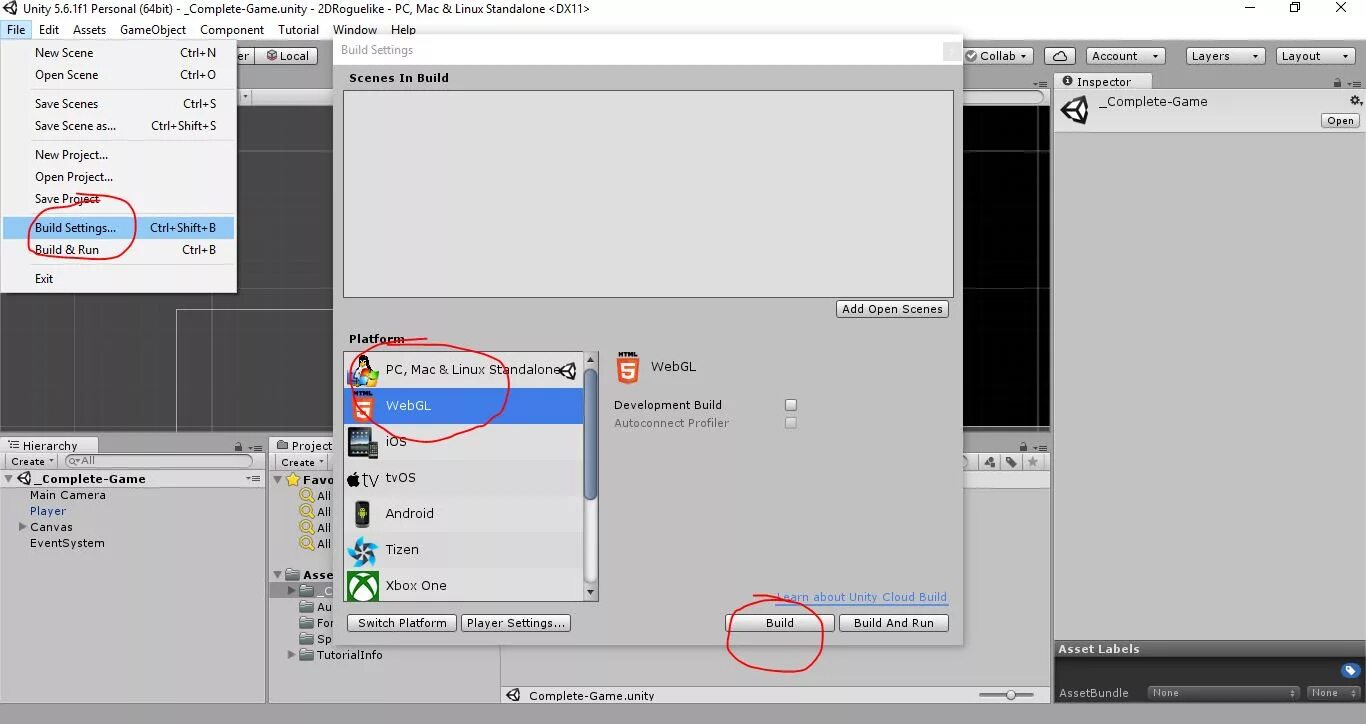Image resolution: width=1366 pixels, height=724 pixels.
Task: Click the Build button
Action: point(779,623)
